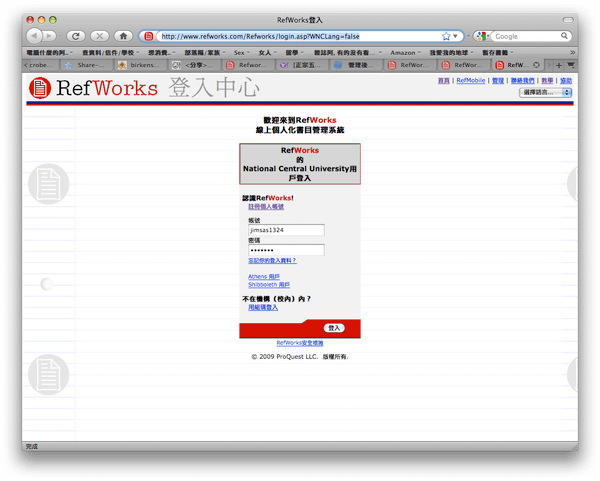The width and height of the screenshot is (600, 481).
Task: Show more bookmarks with the overflow chevron
Action: click(572, 52)
